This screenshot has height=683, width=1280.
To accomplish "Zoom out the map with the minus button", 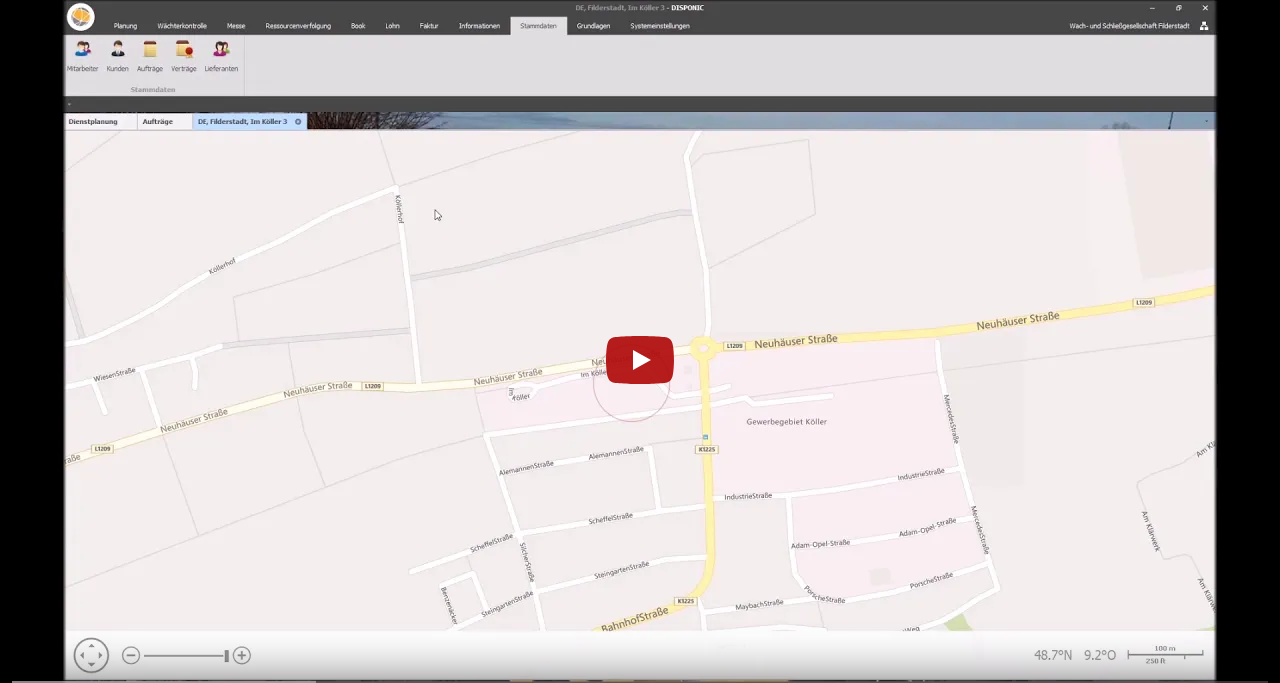I will [x=131, y=656].
